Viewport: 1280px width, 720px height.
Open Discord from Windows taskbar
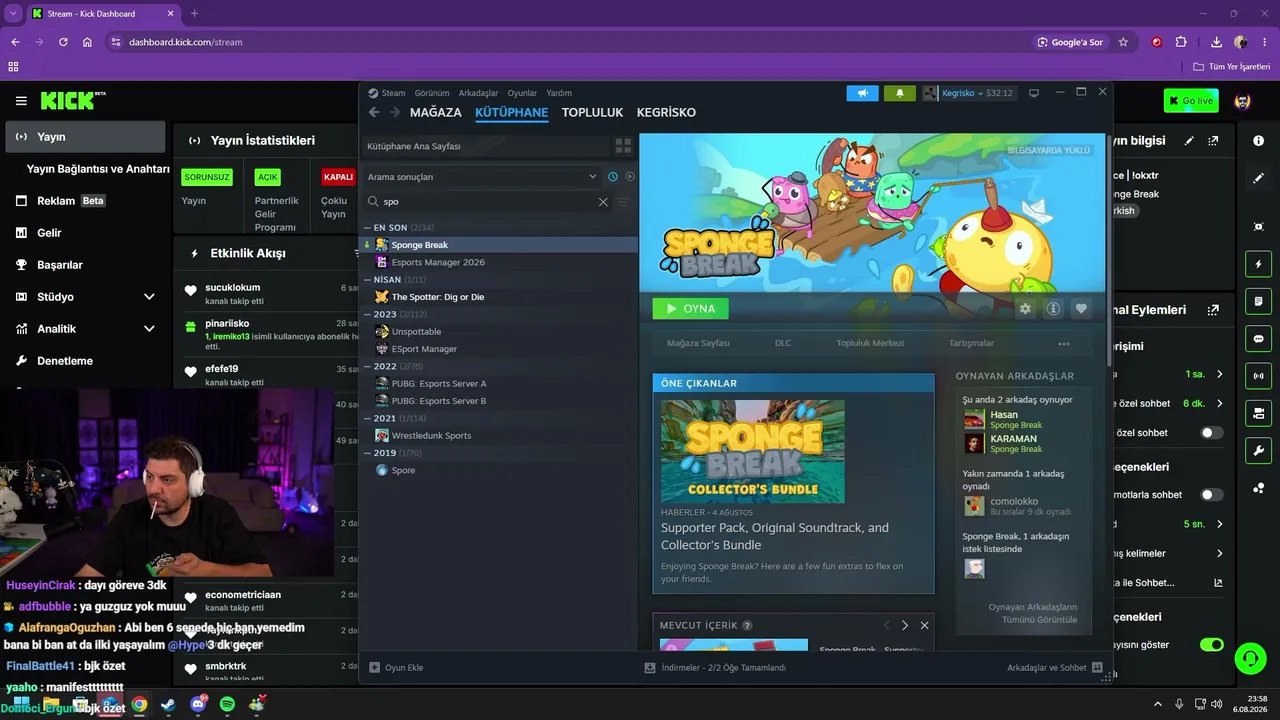click(198, 704)
